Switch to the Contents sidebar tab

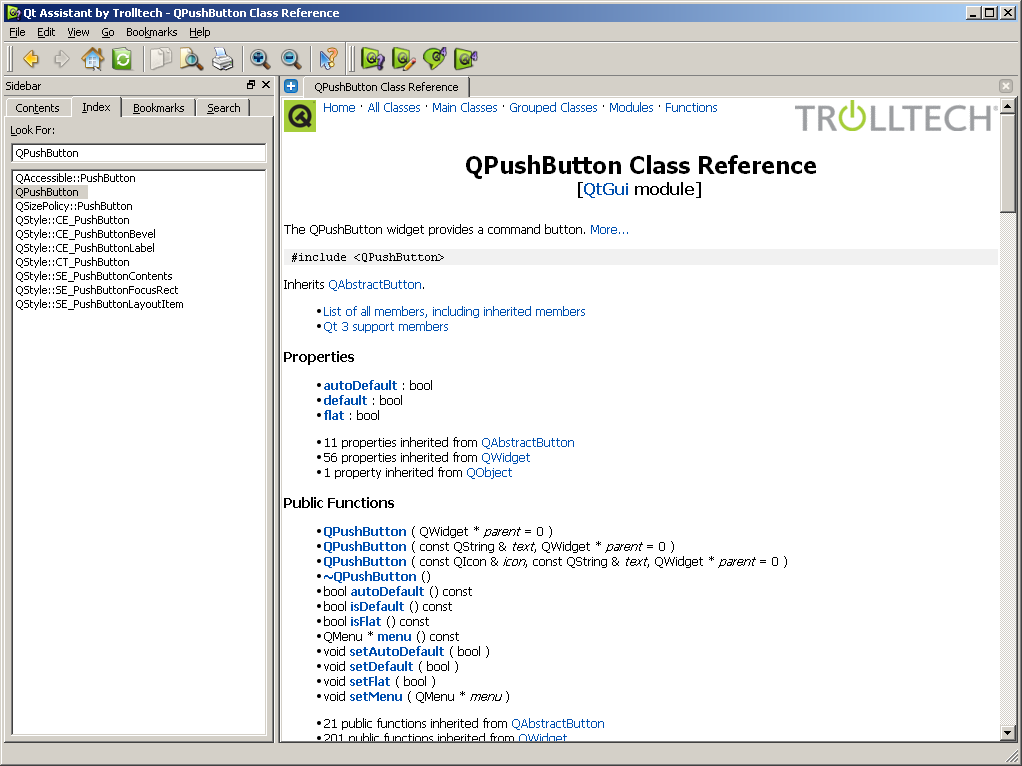(x=37, y=108)
